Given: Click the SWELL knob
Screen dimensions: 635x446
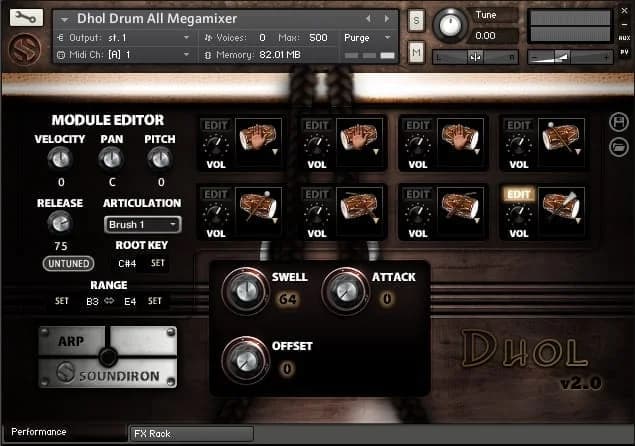Looking at the screenshot, I should pos(244,289).
